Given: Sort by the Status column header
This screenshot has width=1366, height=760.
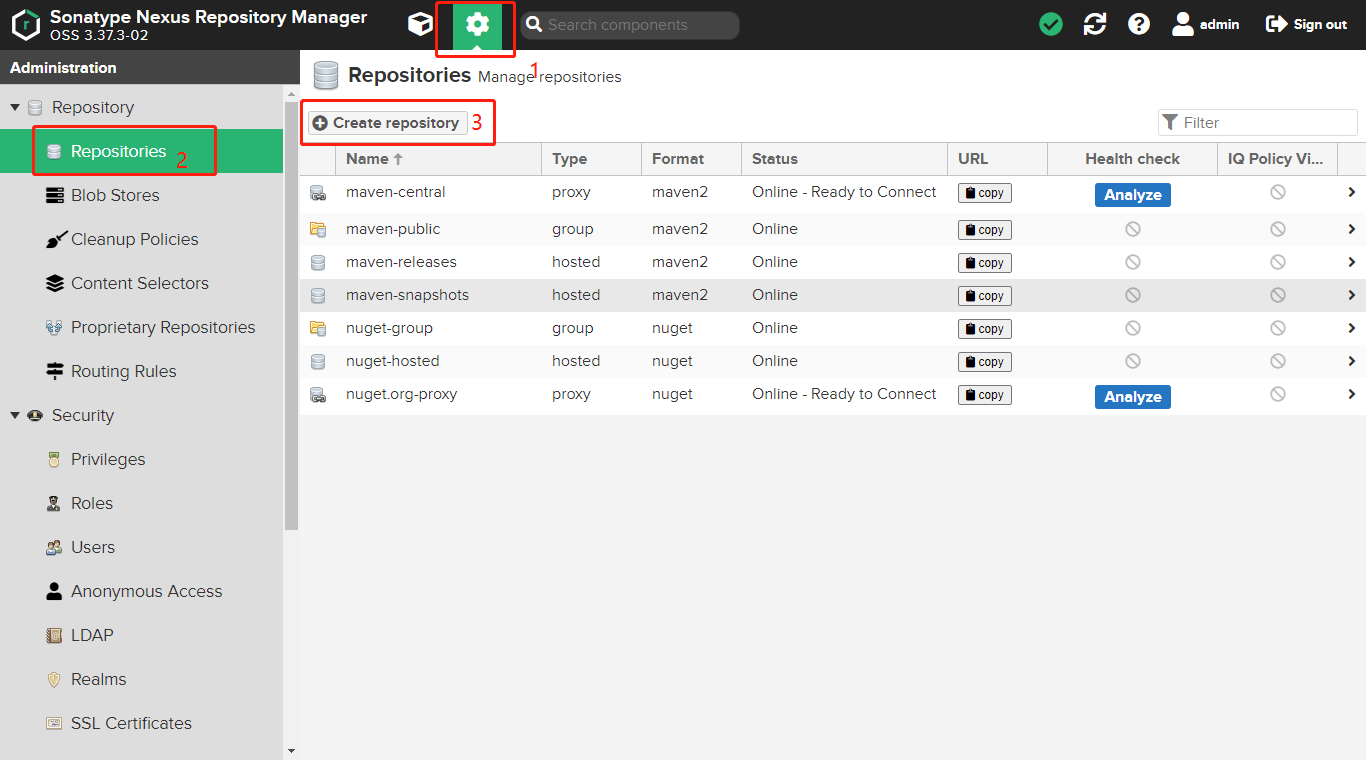Looking at the screenshot, I should [x=844, y=159].
